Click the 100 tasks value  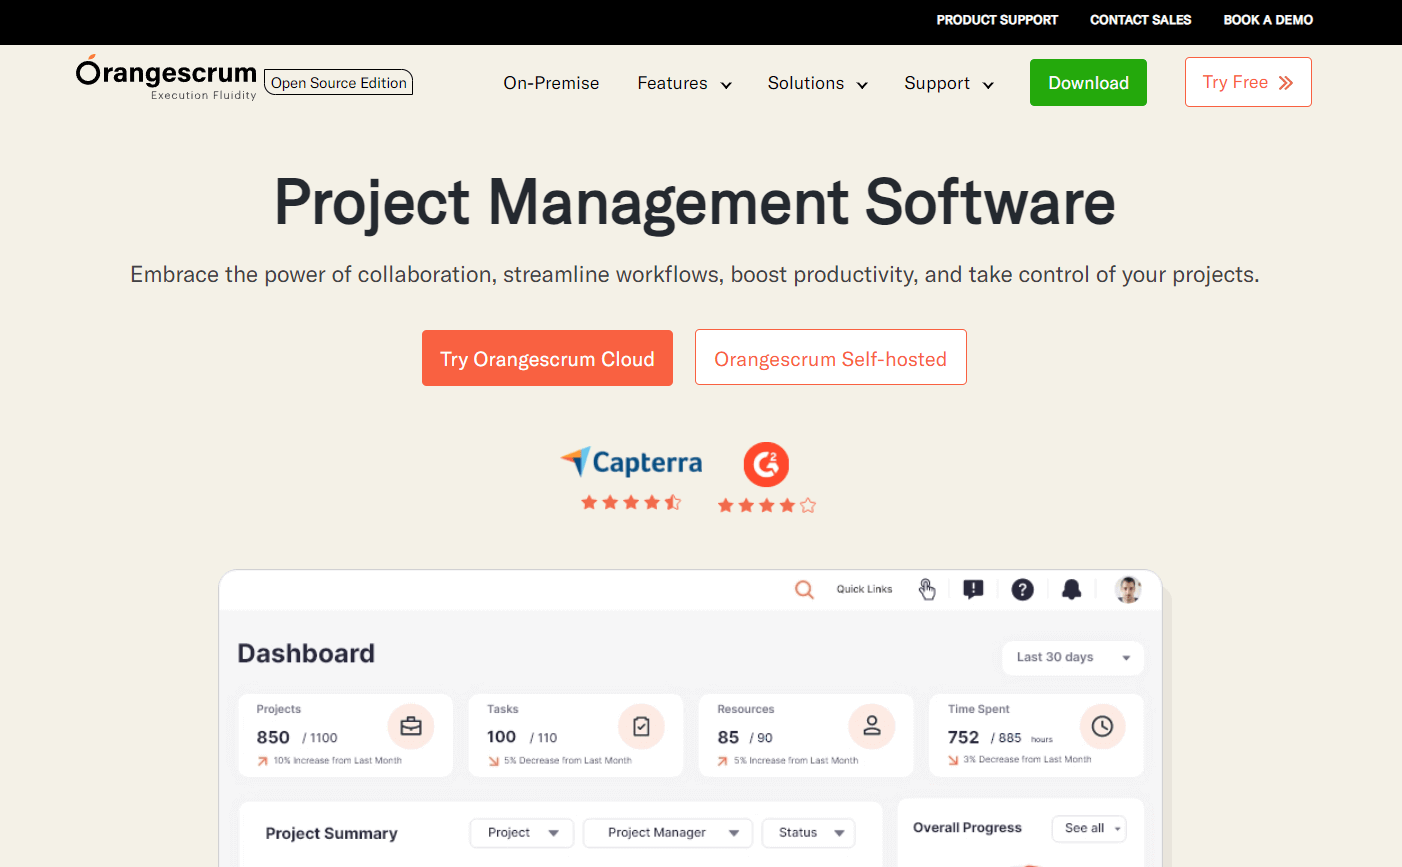tap(501, 737)
